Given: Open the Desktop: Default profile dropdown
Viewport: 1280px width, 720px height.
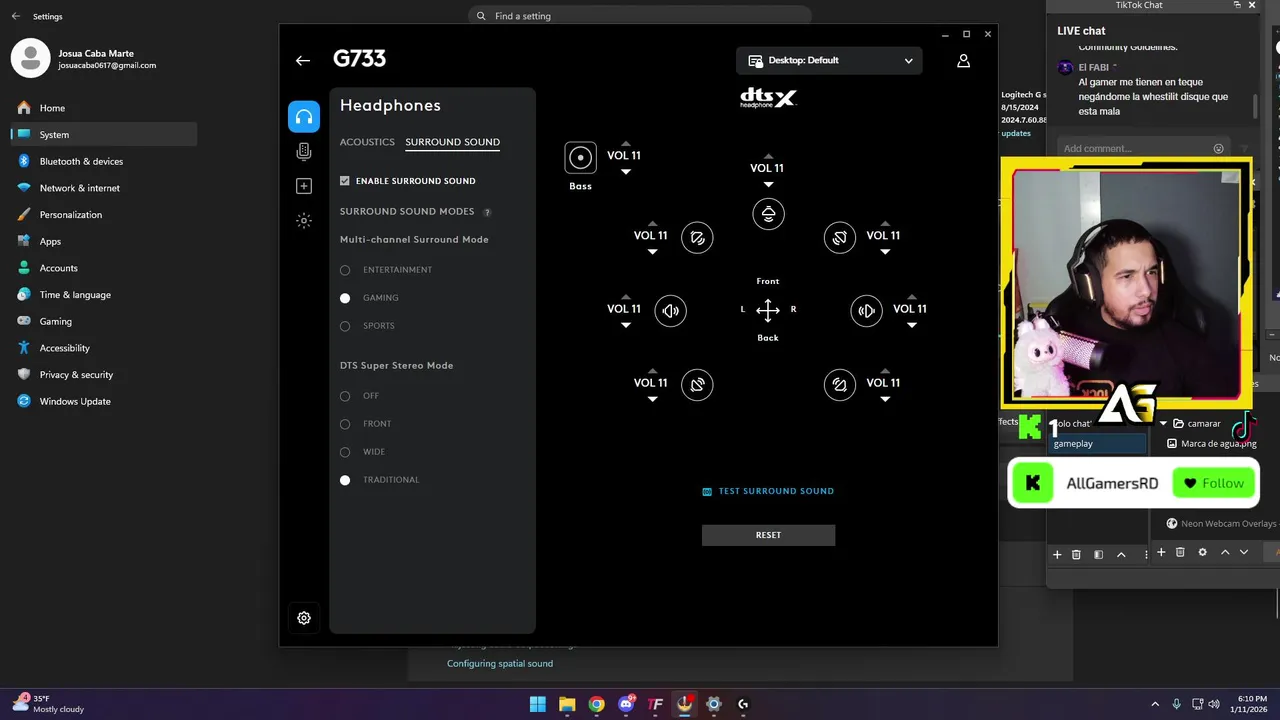Looking at the screenshot, I should pyautogui.click(x=829, y=60).
